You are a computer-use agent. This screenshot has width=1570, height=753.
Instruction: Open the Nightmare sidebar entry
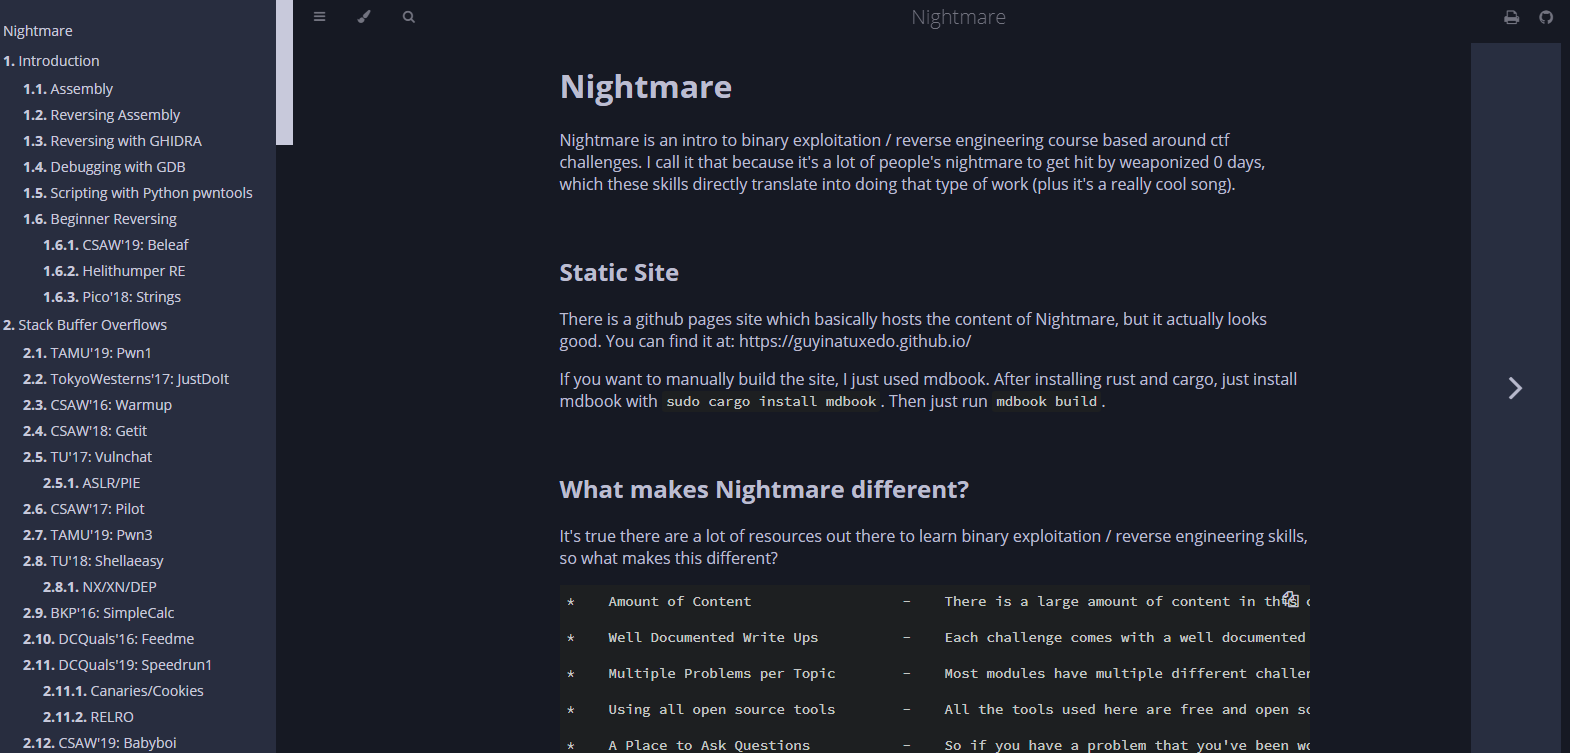pyautogui.click(x=38, y=31)
